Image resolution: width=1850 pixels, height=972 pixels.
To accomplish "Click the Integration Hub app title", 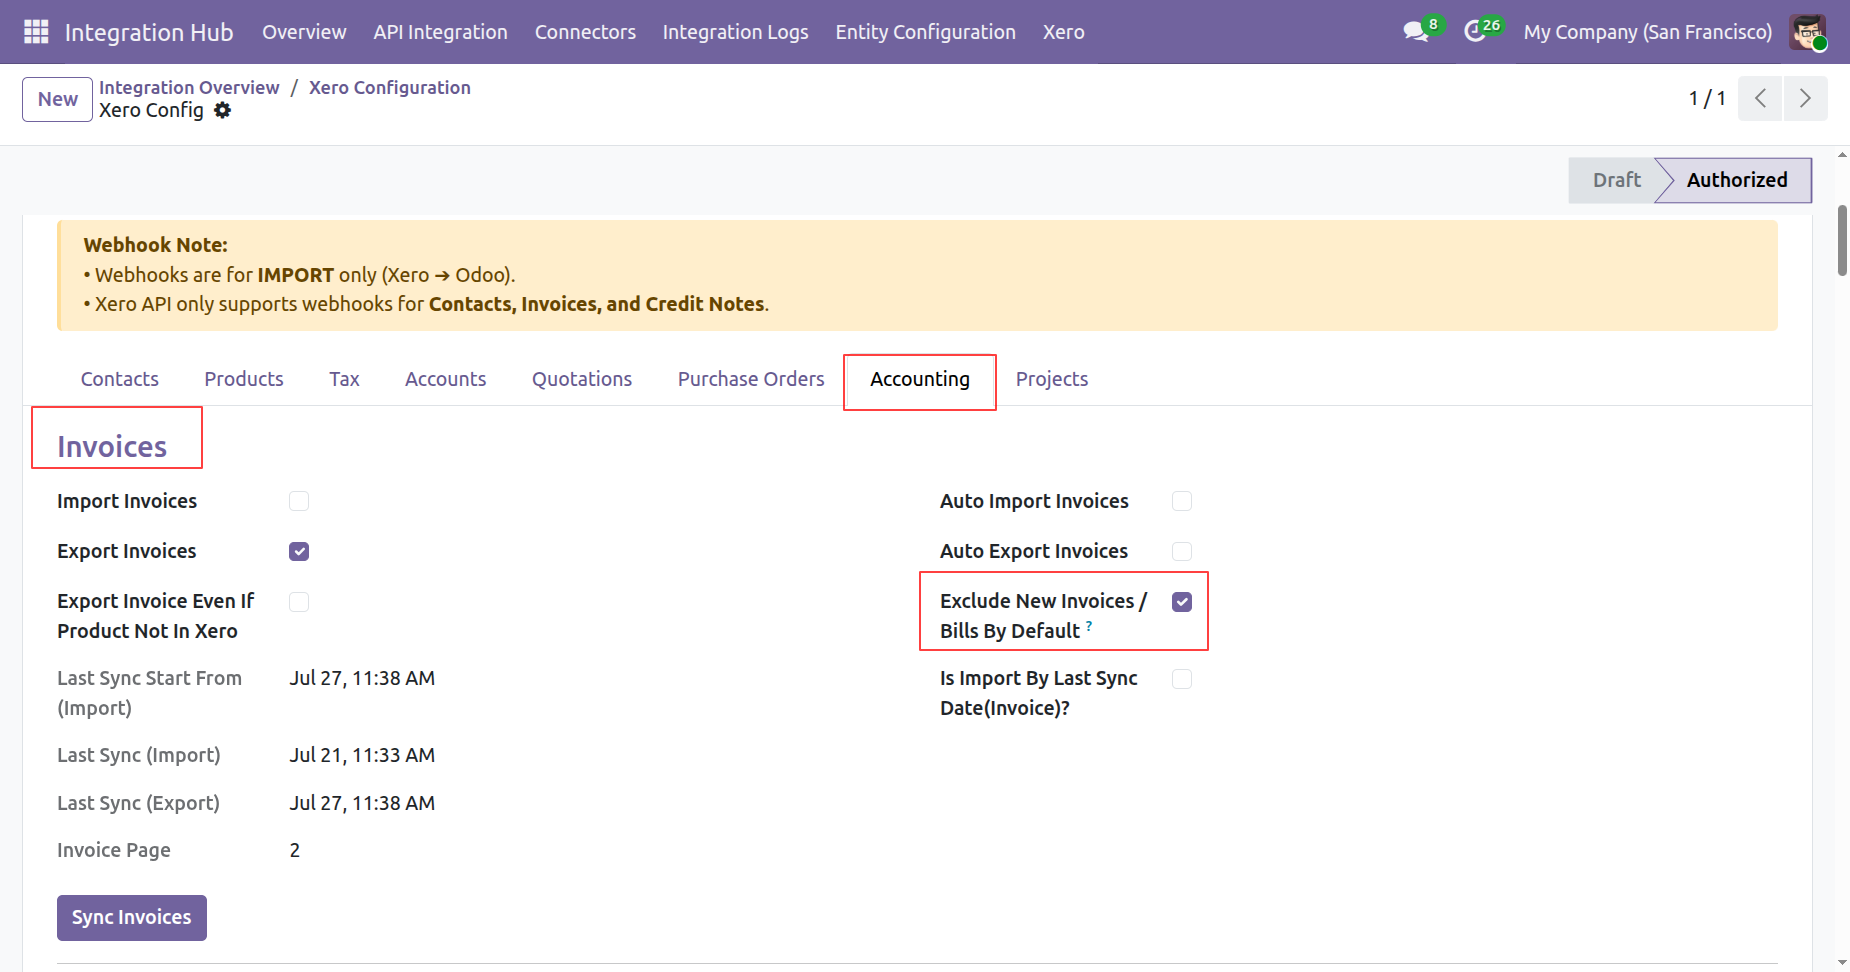I will click(x=149, y=32).
